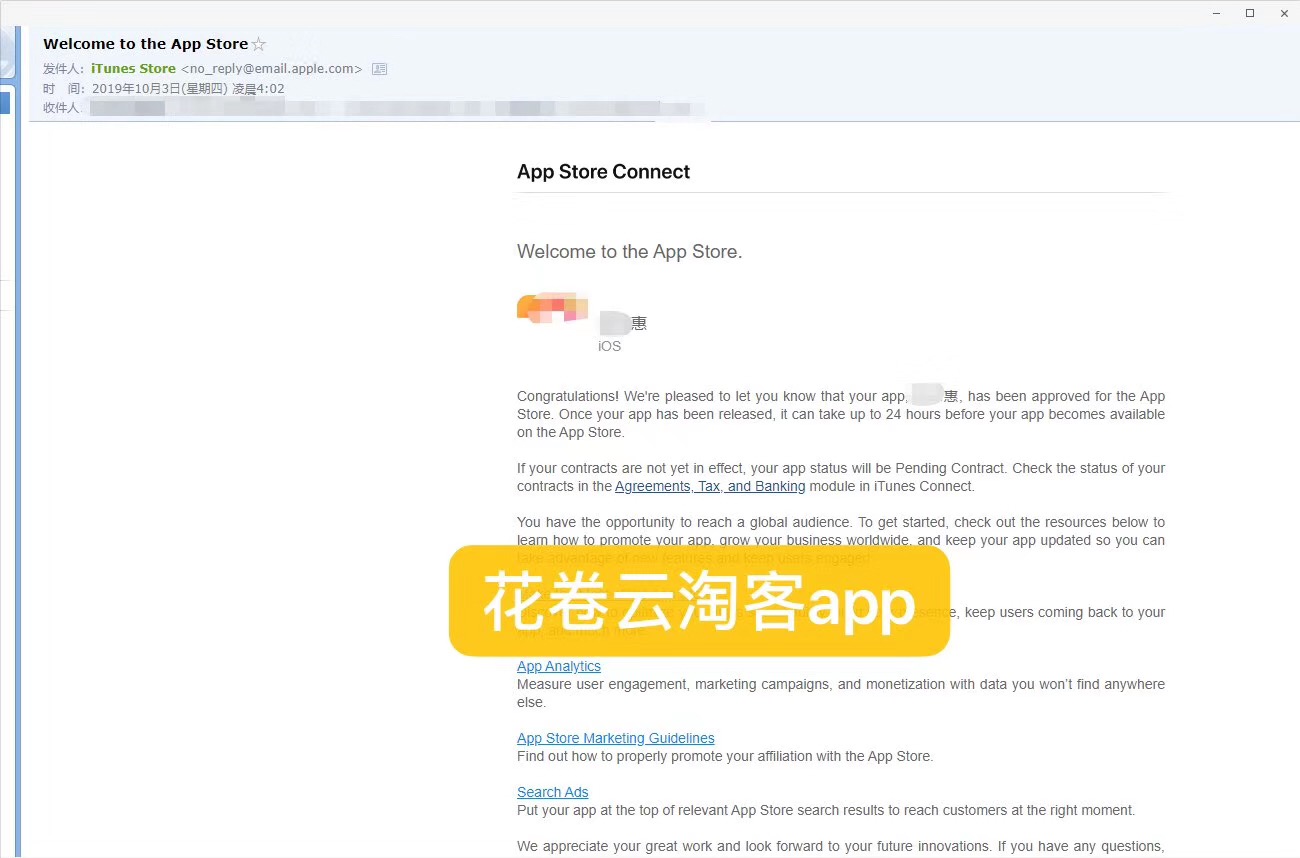Star the Welcome to the App Store email
1300x858 pixels.
point(259,44)
